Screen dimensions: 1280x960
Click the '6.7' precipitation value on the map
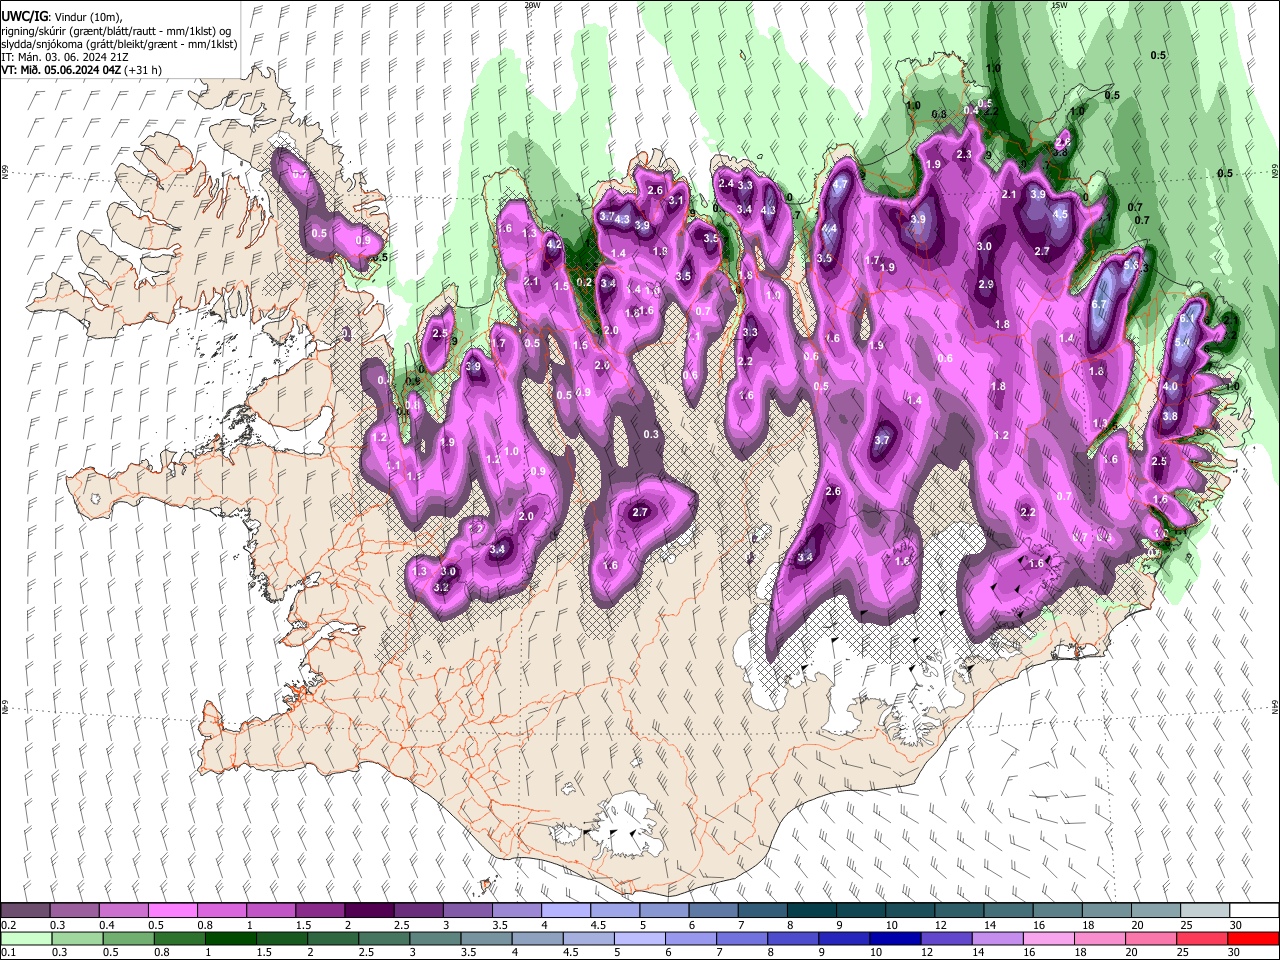pyautogui.click(x=1100, y=304)
